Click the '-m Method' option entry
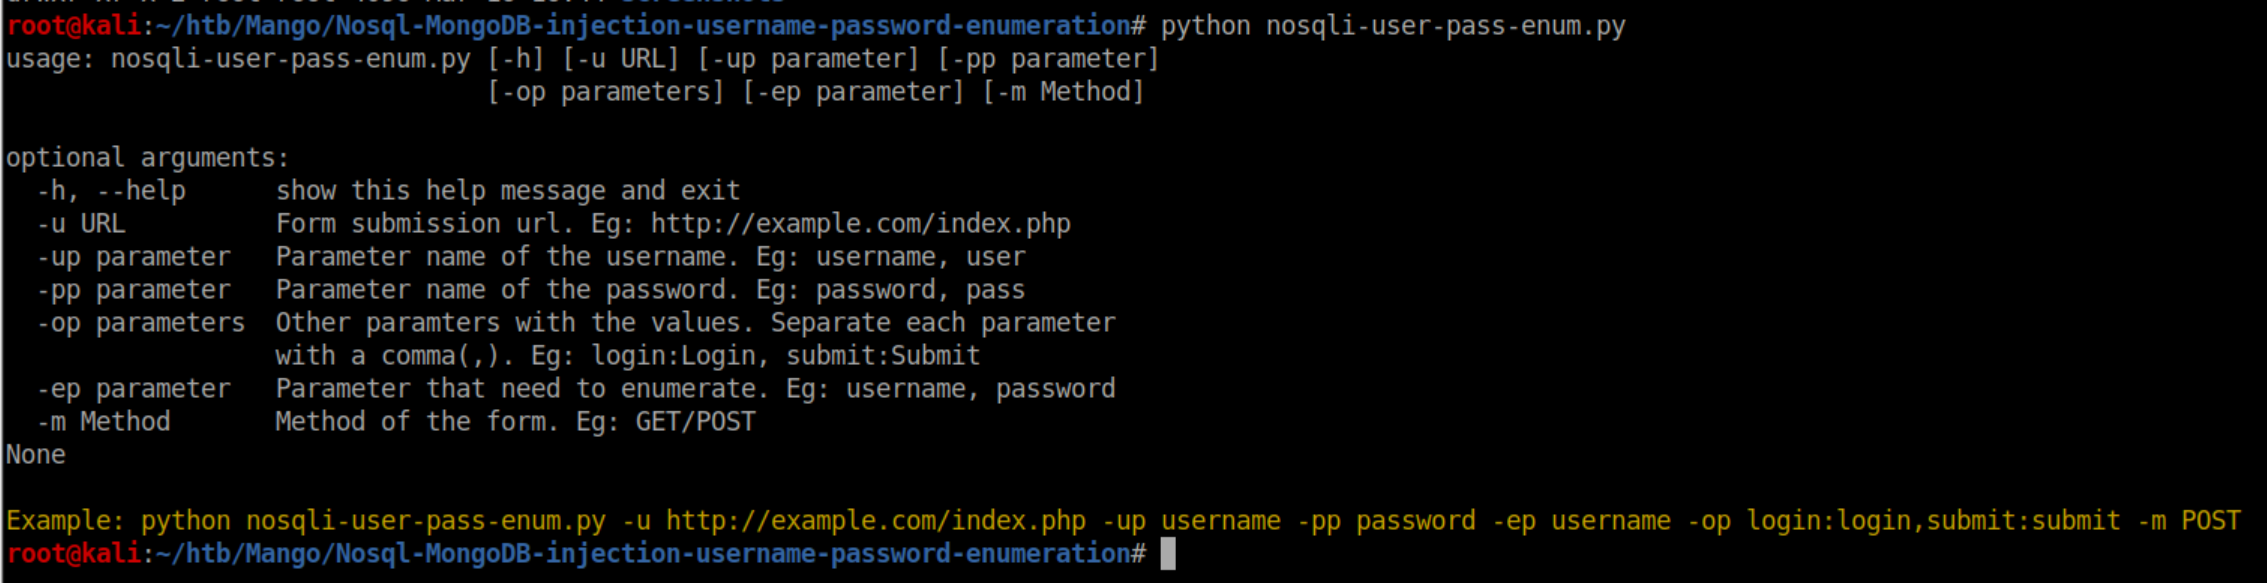The height and width of the screenshot is (583, 2267). click(x=103, y=422)
